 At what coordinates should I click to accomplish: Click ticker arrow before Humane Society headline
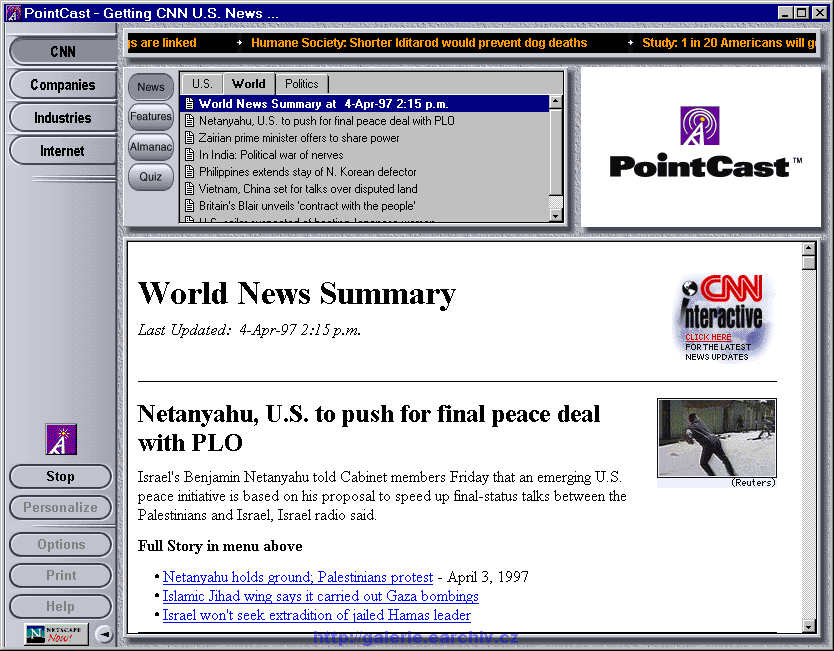tap(240, 43)
